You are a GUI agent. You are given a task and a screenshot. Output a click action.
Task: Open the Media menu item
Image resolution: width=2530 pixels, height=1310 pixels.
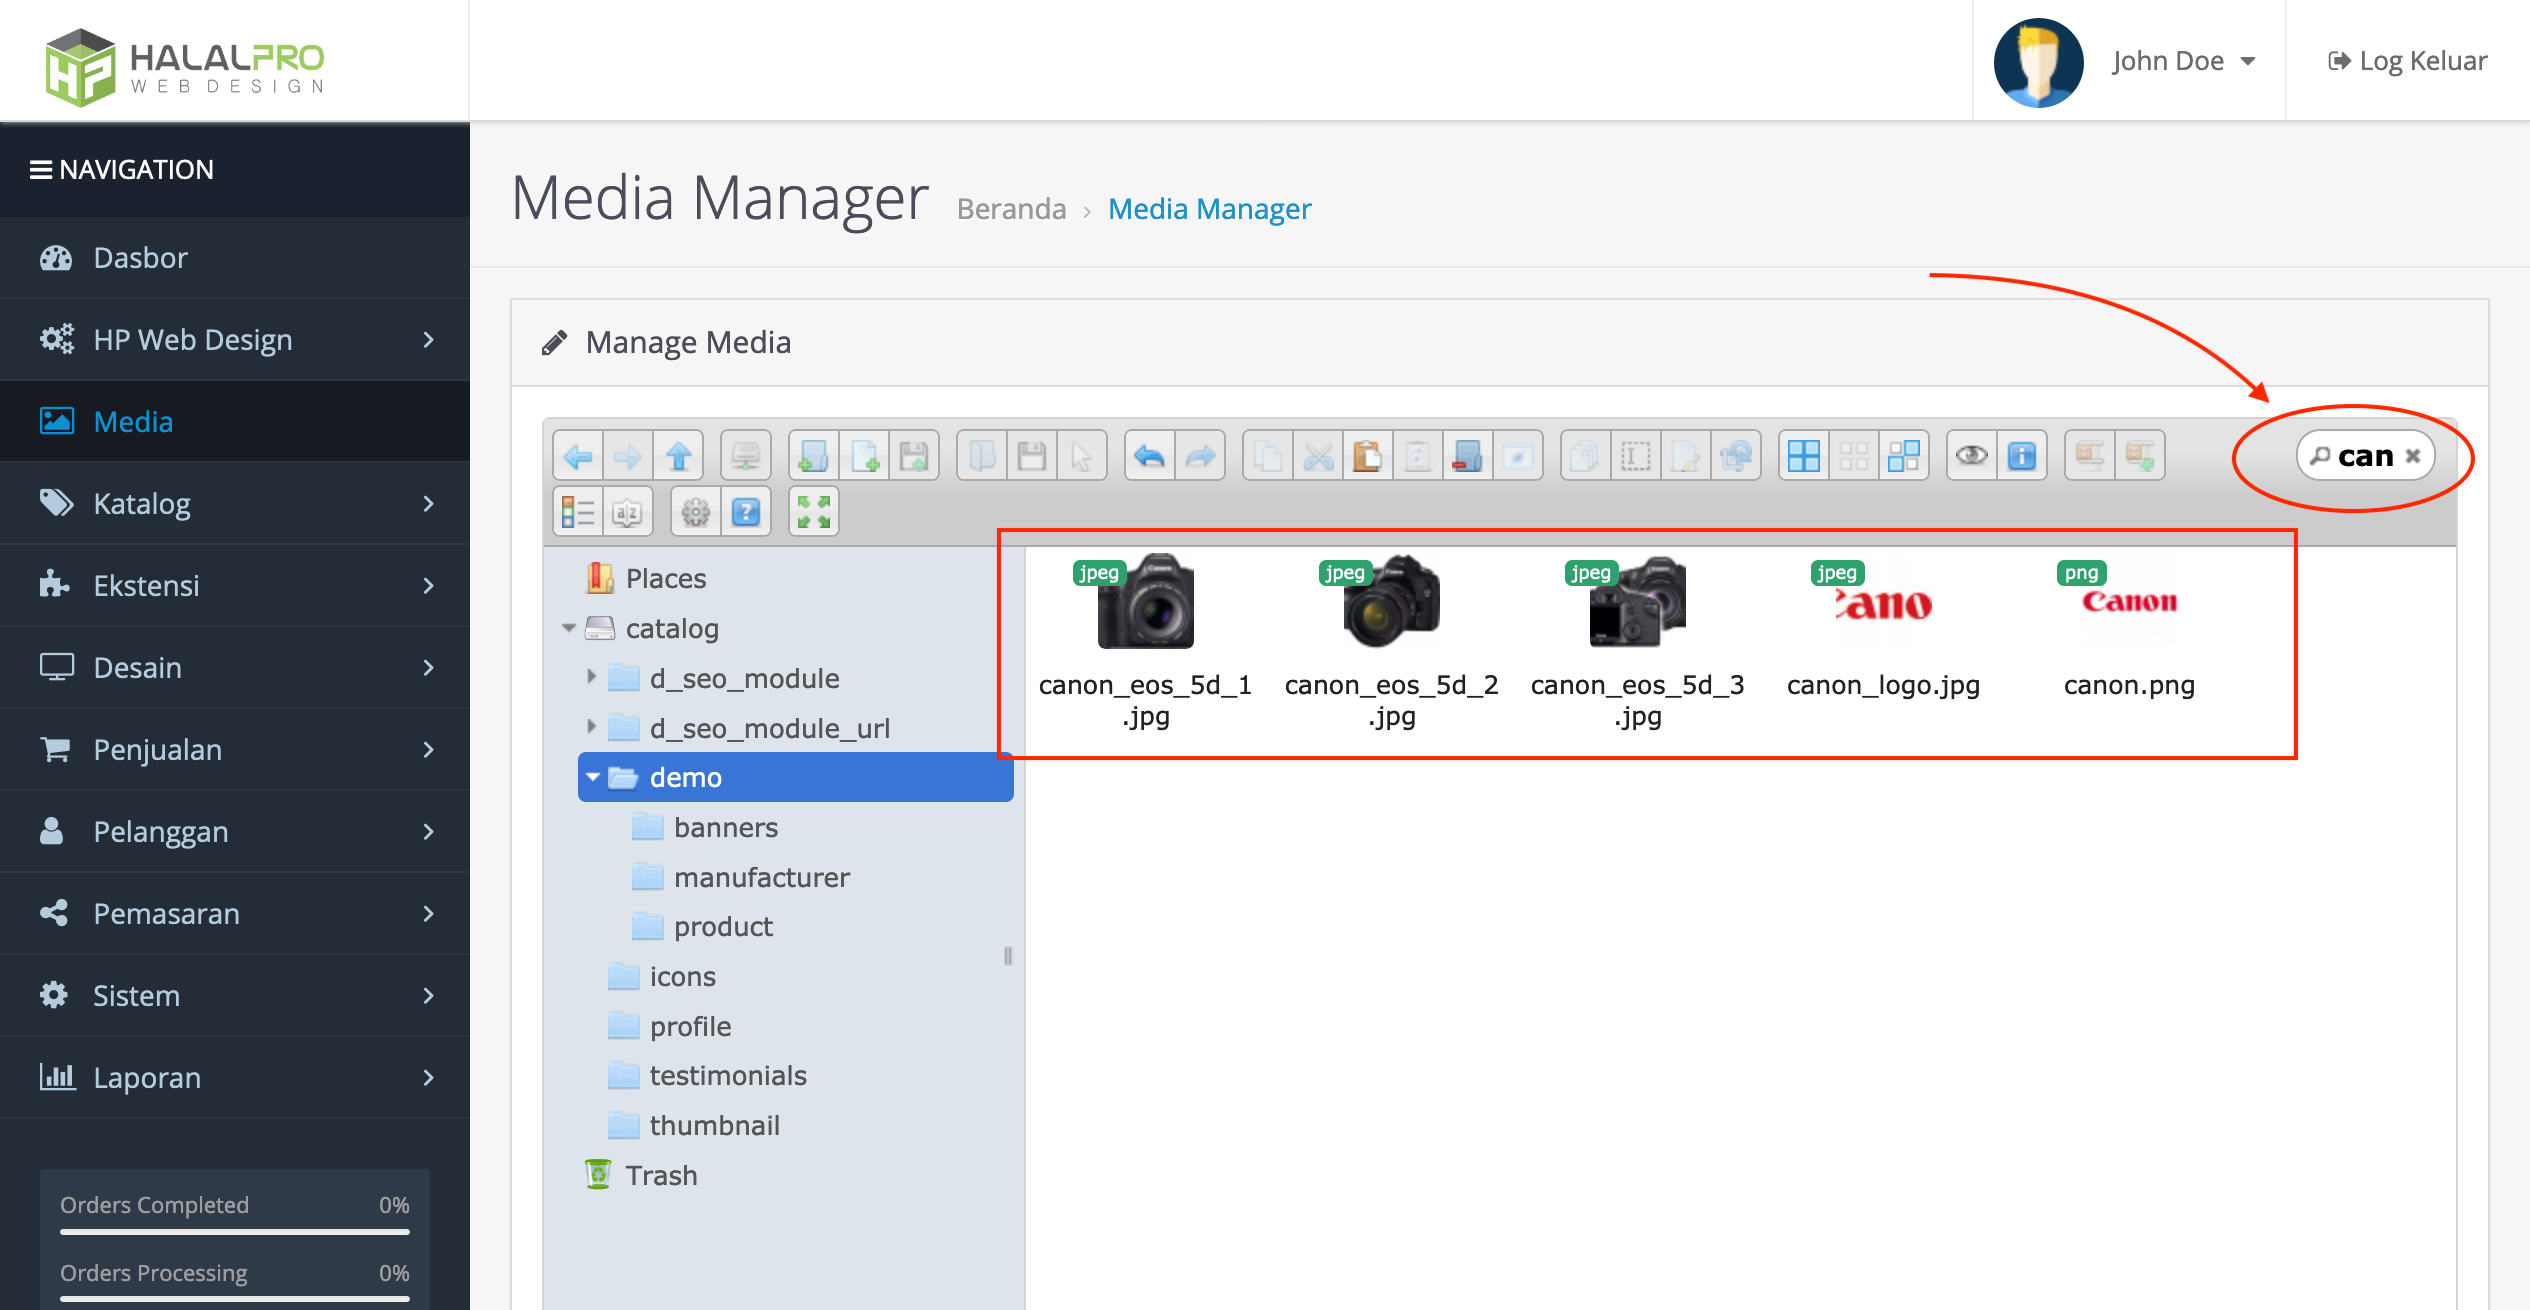[x=235, y=422]
